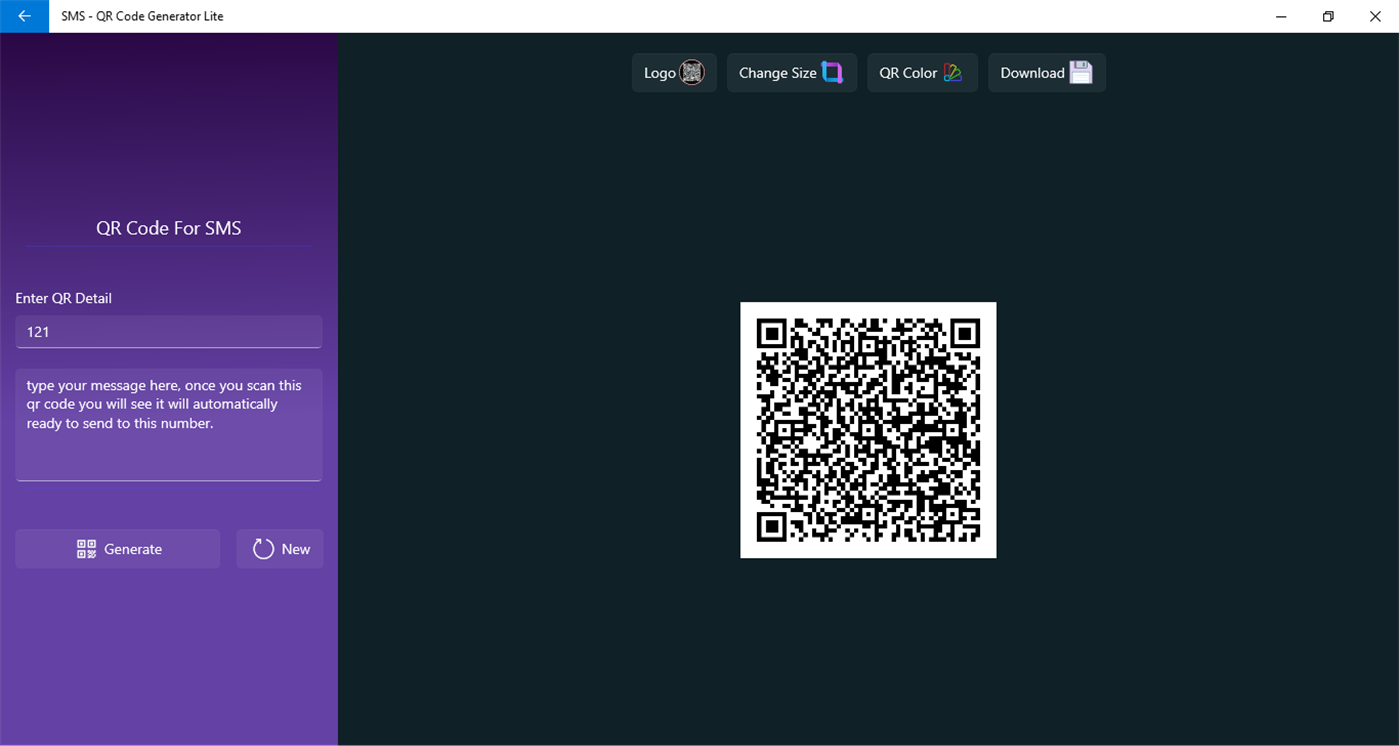Click the window title 'SMS - QR Code Generator Lite'
The image size is (1399, 746).
coord(142,16)
